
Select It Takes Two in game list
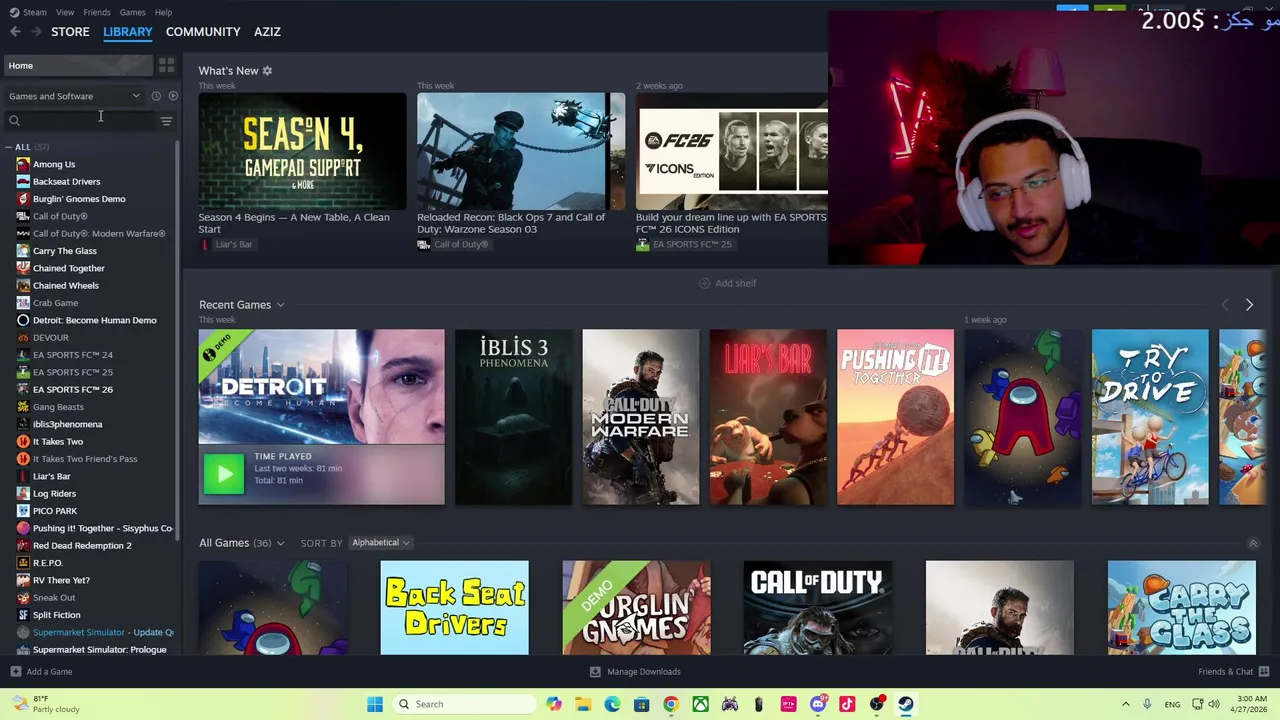[x=58, y=442]
